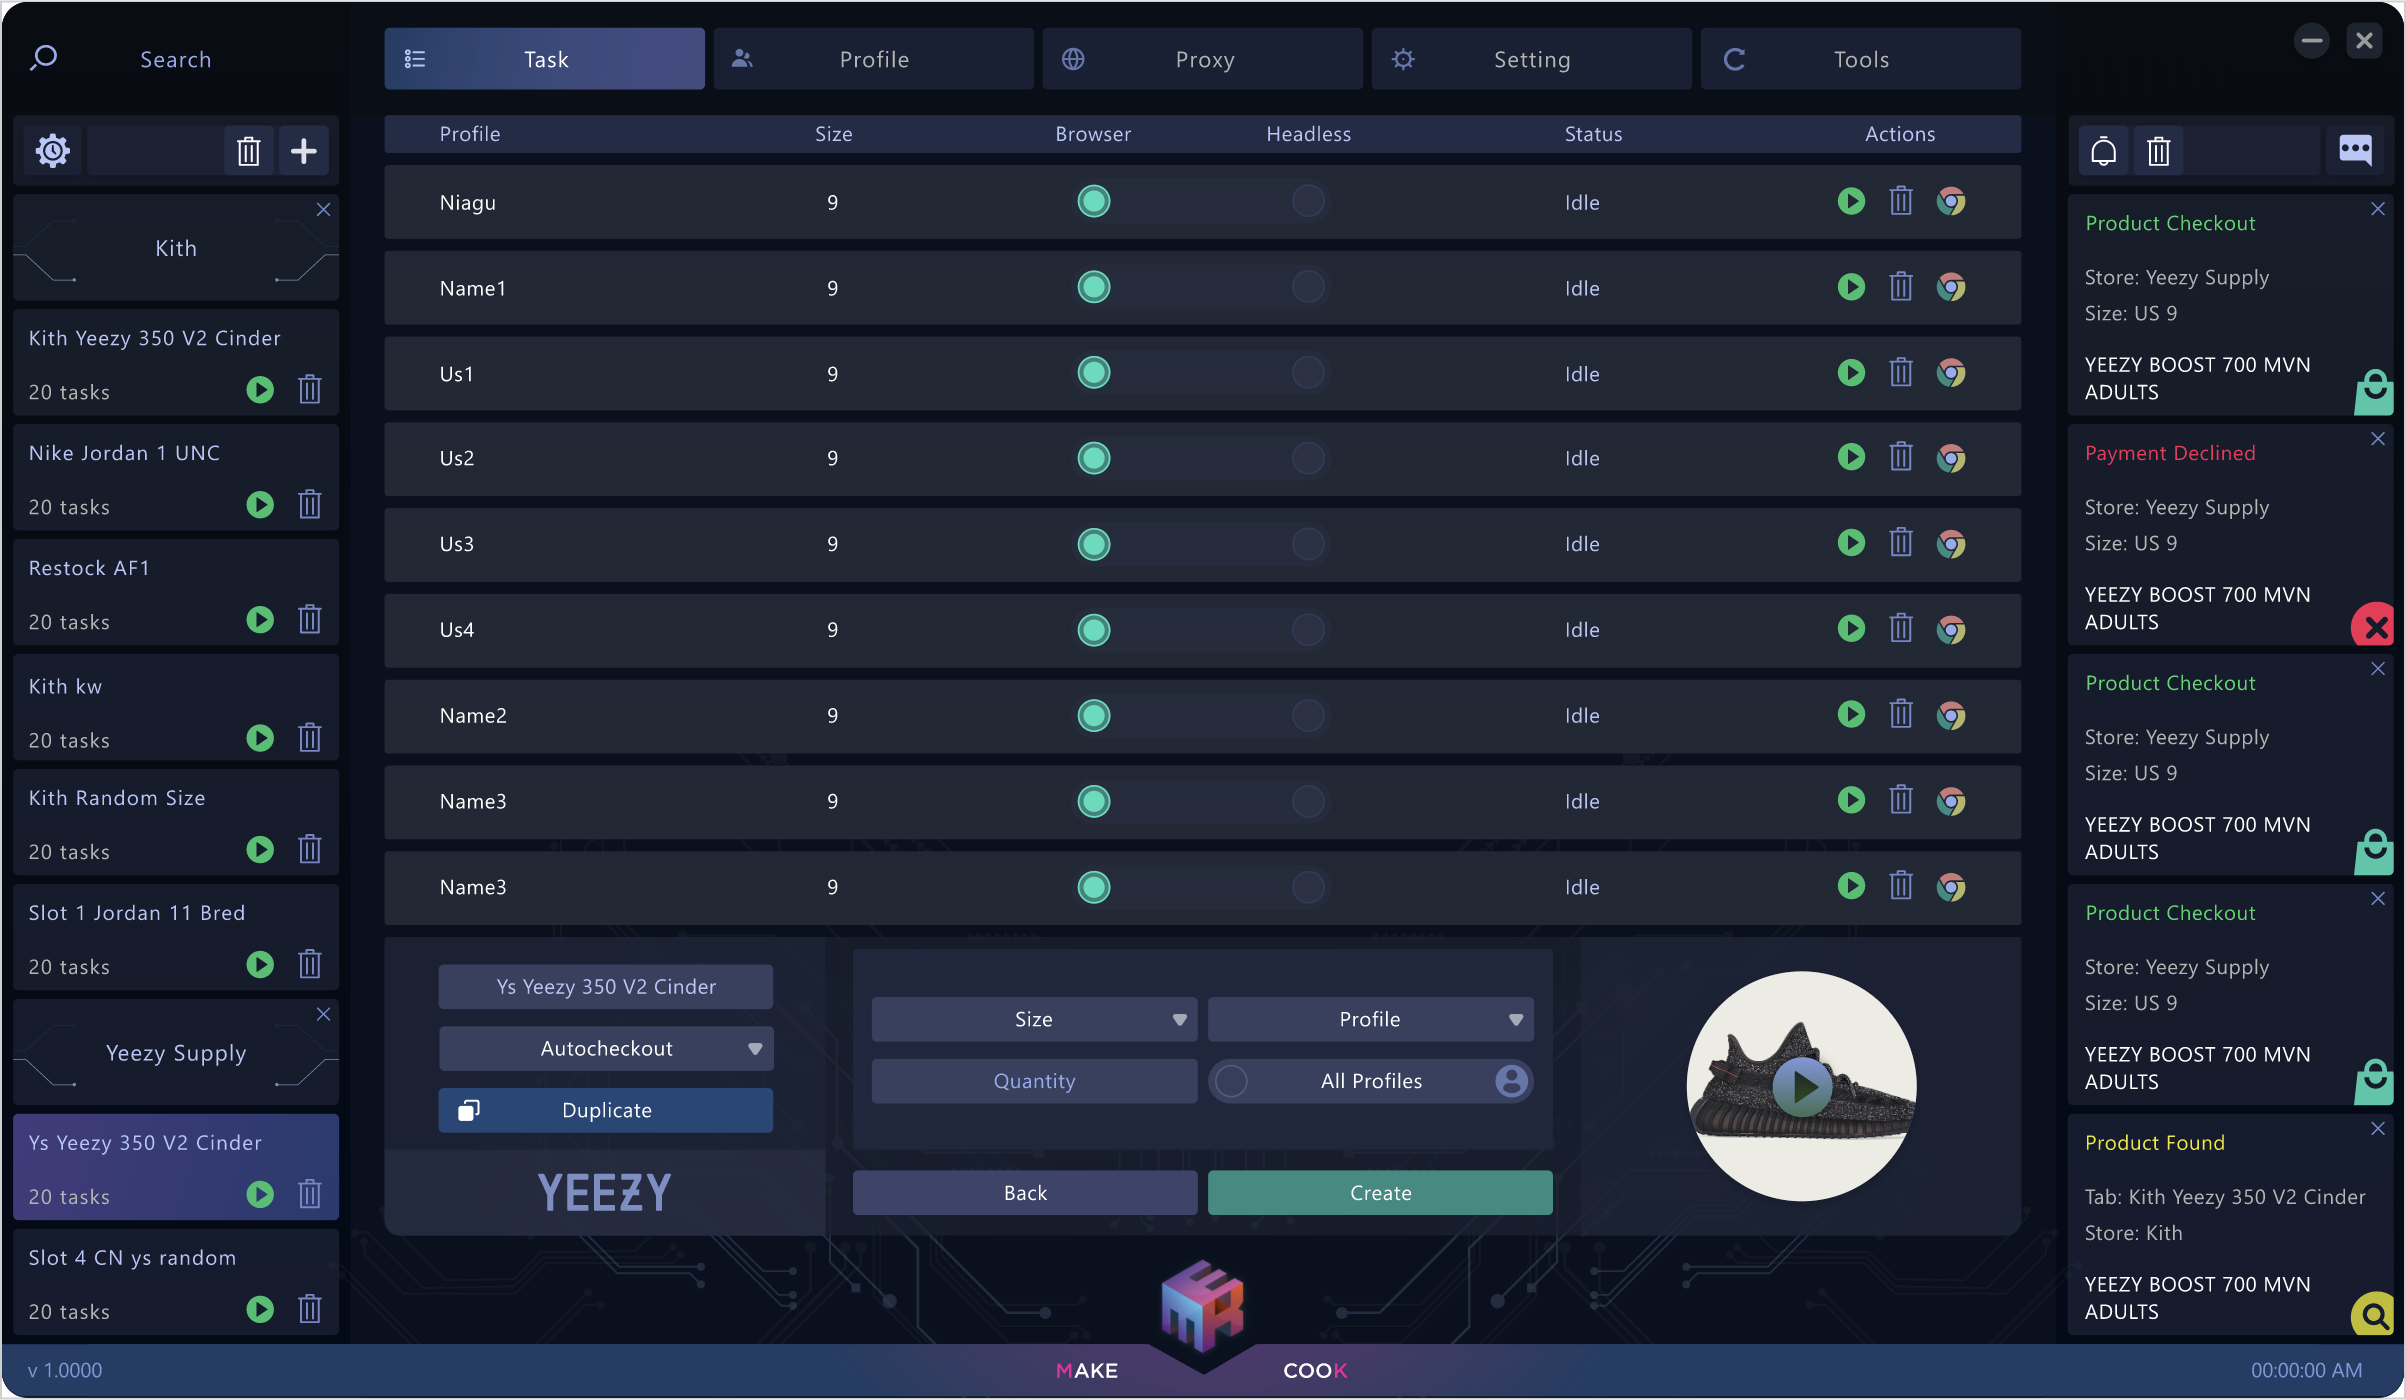The width and height of the screenshot is (2406, 1400).
Task: Switch to the Setting tab
Action: pos(1532,59)
